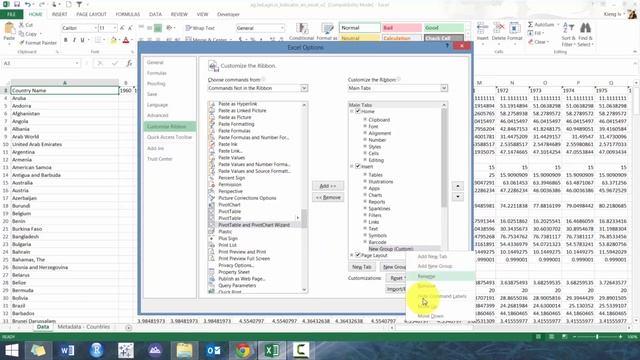Click the Fill Color bucket icon
The height and width of the screenshot is (360, 640).
[114, 40]
